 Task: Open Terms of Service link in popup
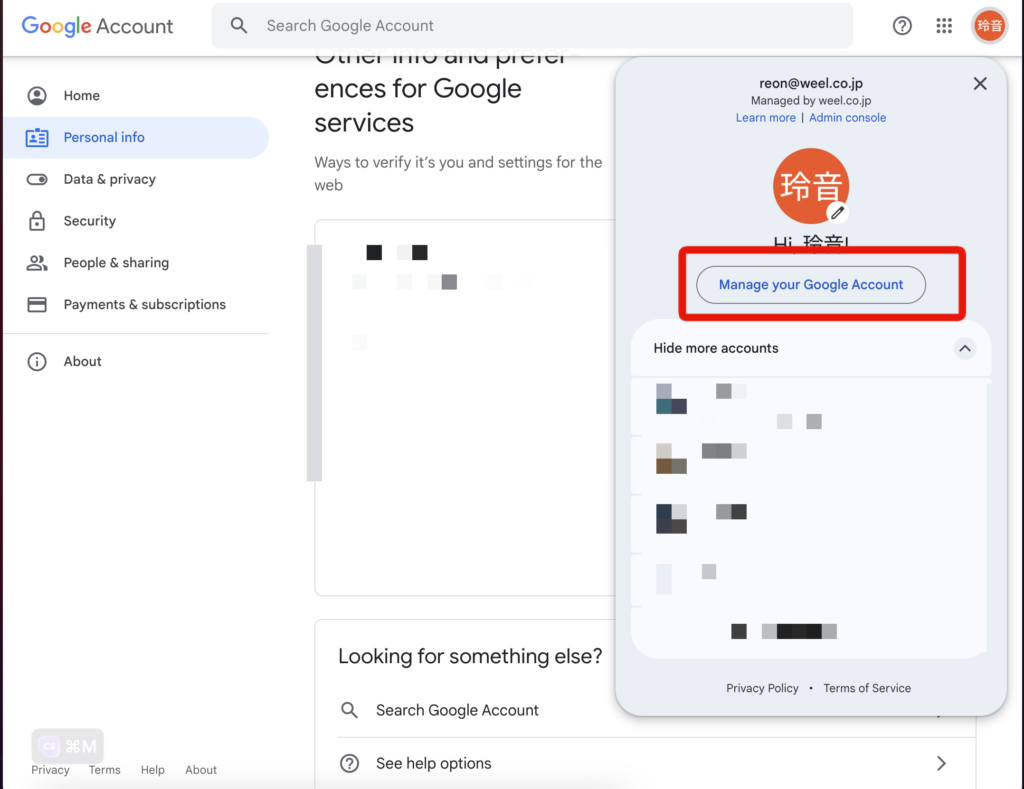click(x=867, y=688)
